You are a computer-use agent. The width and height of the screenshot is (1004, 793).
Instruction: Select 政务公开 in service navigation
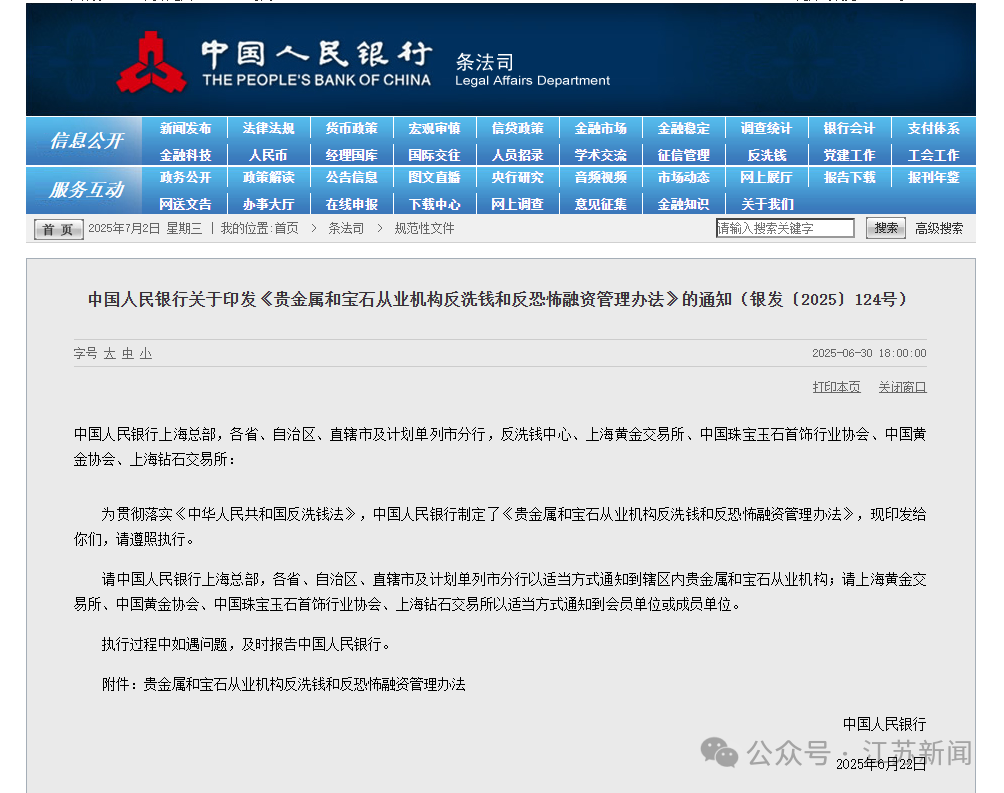pyautogui.click(x=185, y=177)
